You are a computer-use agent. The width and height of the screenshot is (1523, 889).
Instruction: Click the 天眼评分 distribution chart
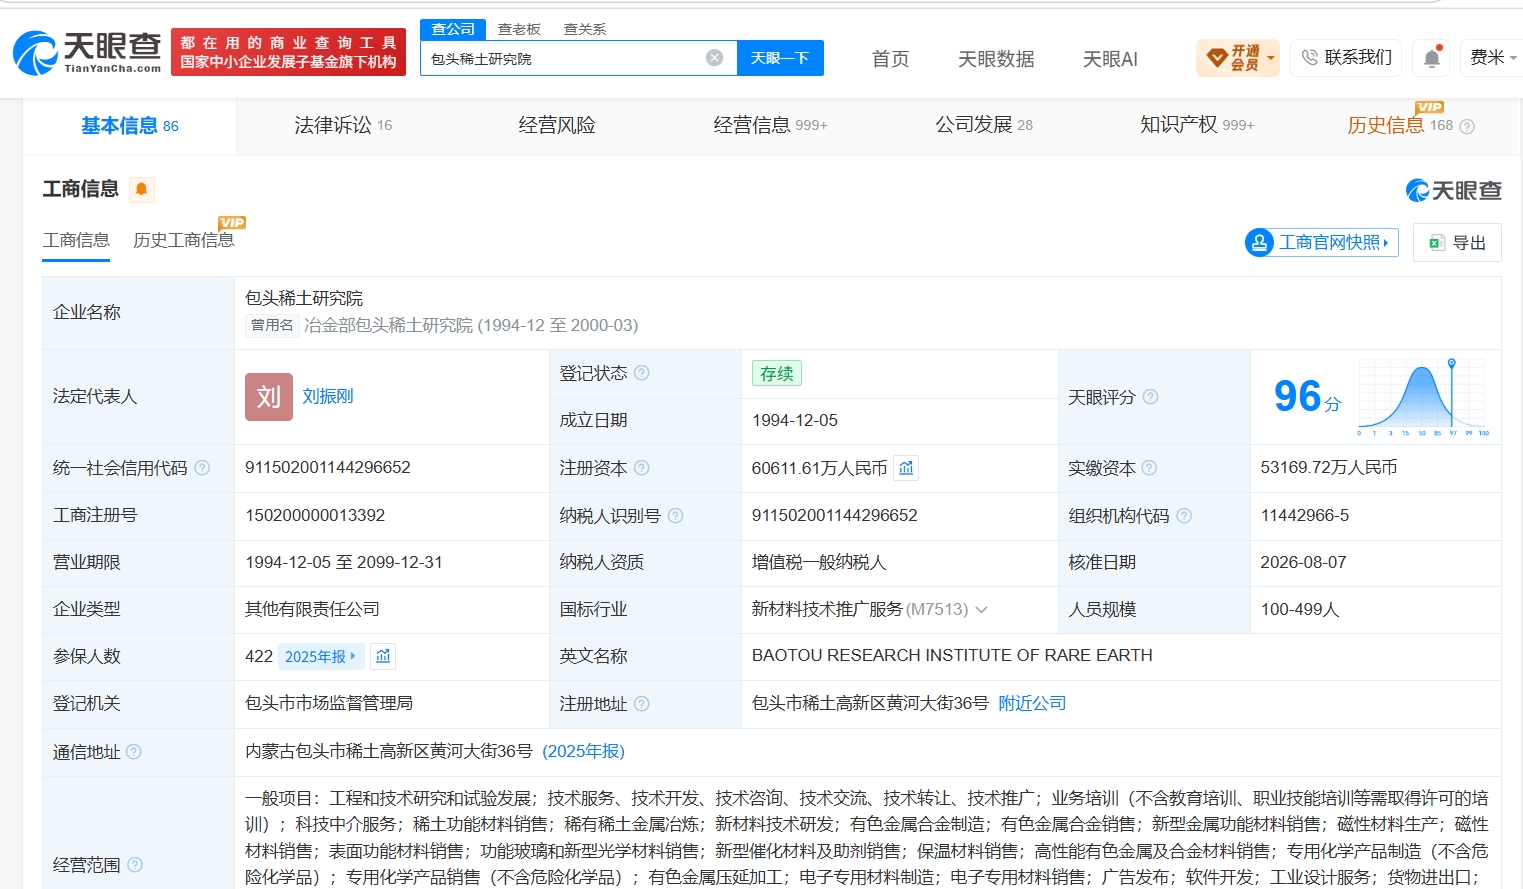coord(1423,397)
